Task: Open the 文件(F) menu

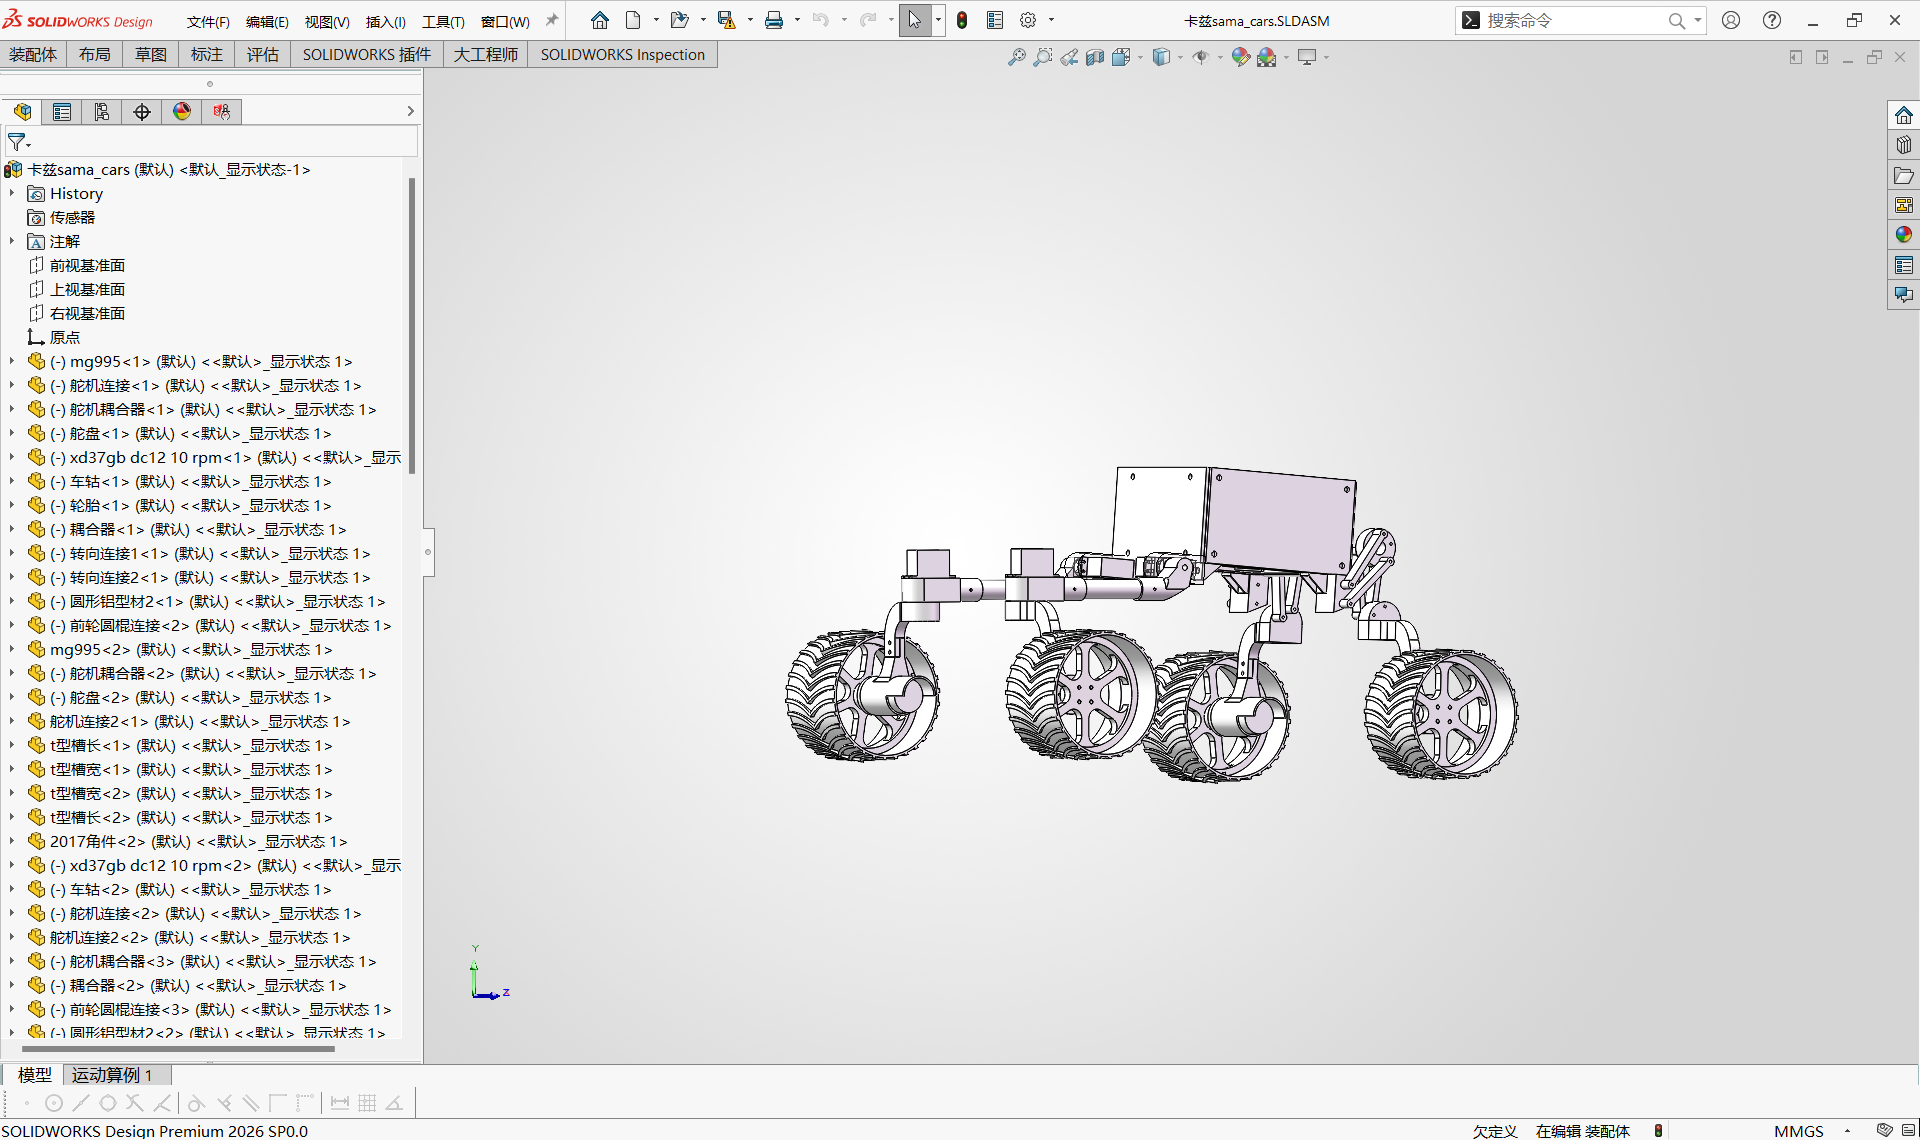Action: point(208,21)
